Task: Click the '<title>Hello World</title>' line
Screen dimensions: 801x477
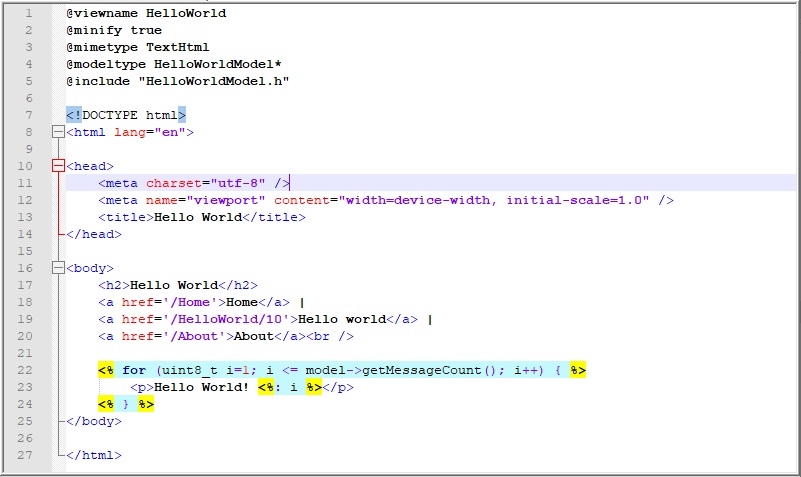Action: (202, 217)
